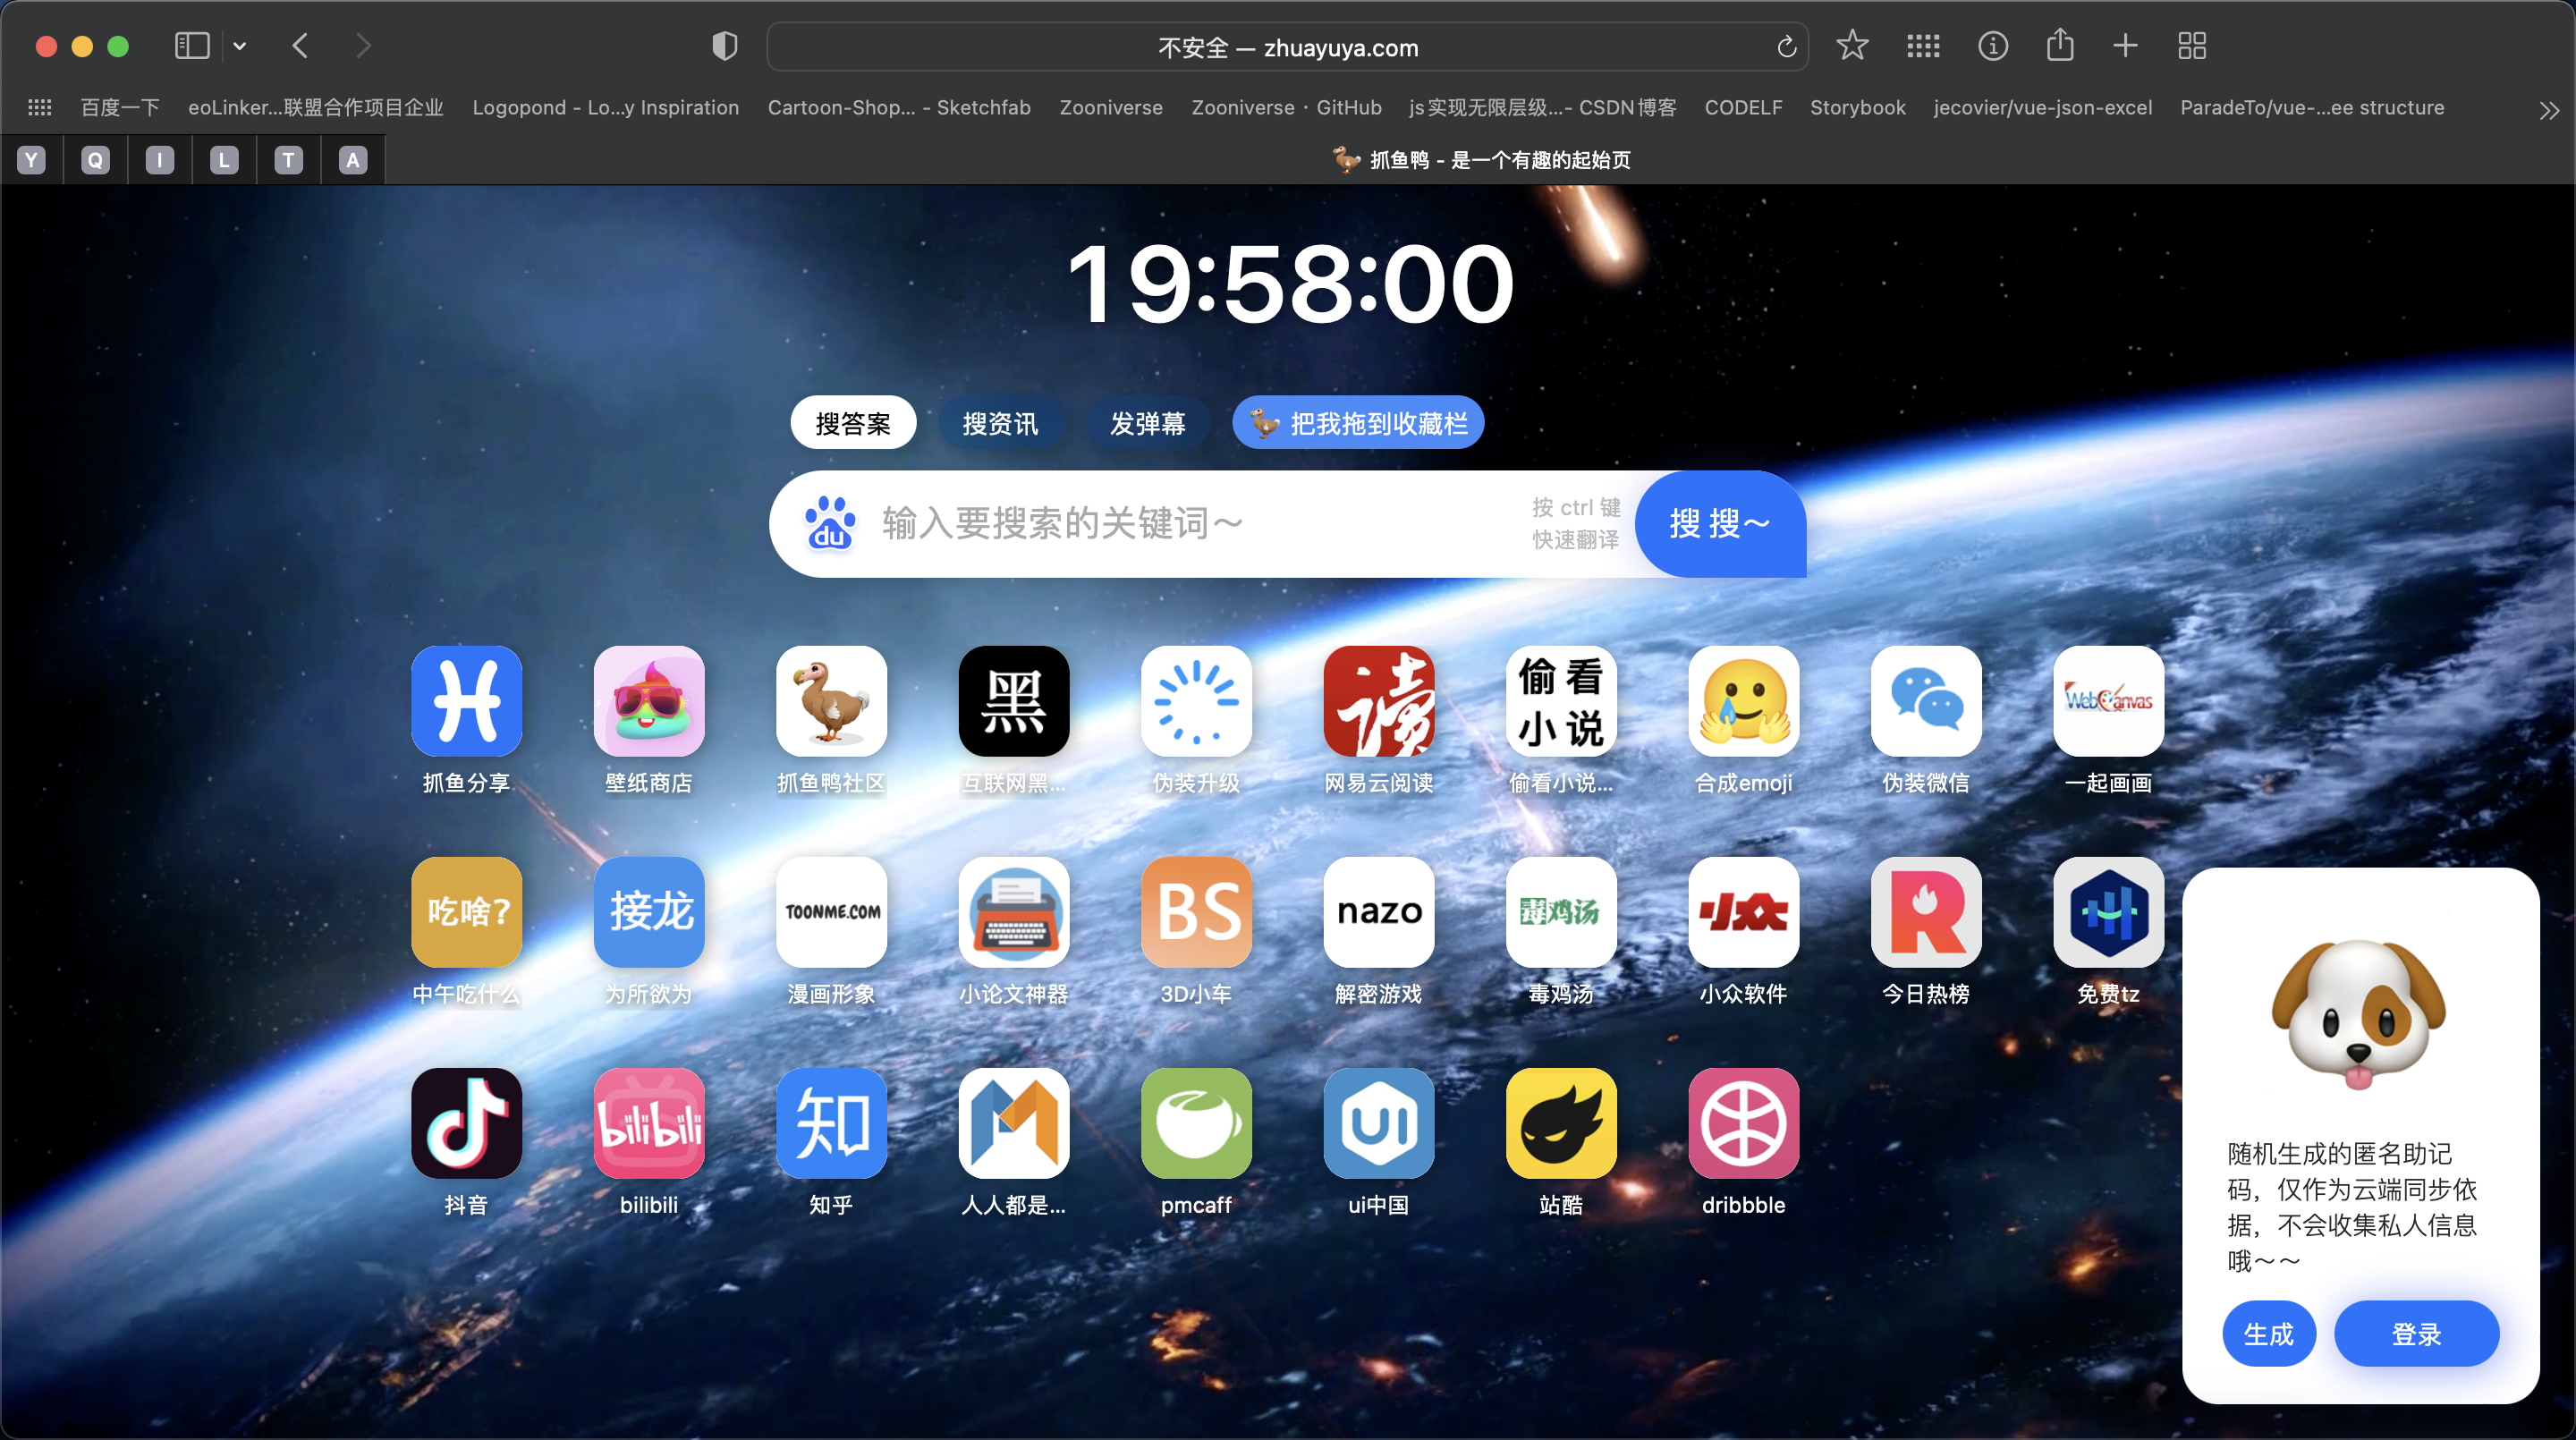Open the privacy shield report icon
2576x1440 pixels.
[x=724, y=45]
